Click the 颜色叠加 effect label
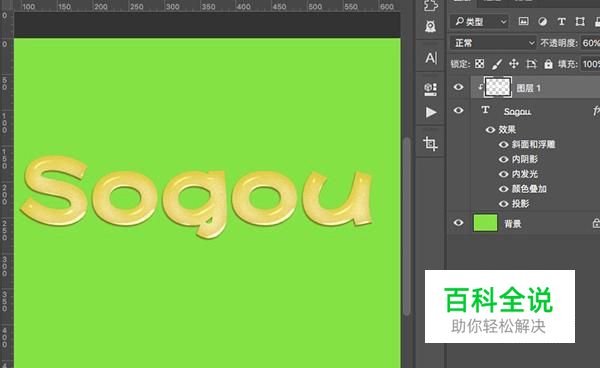 pyautogui.click(x=529, y=189)
